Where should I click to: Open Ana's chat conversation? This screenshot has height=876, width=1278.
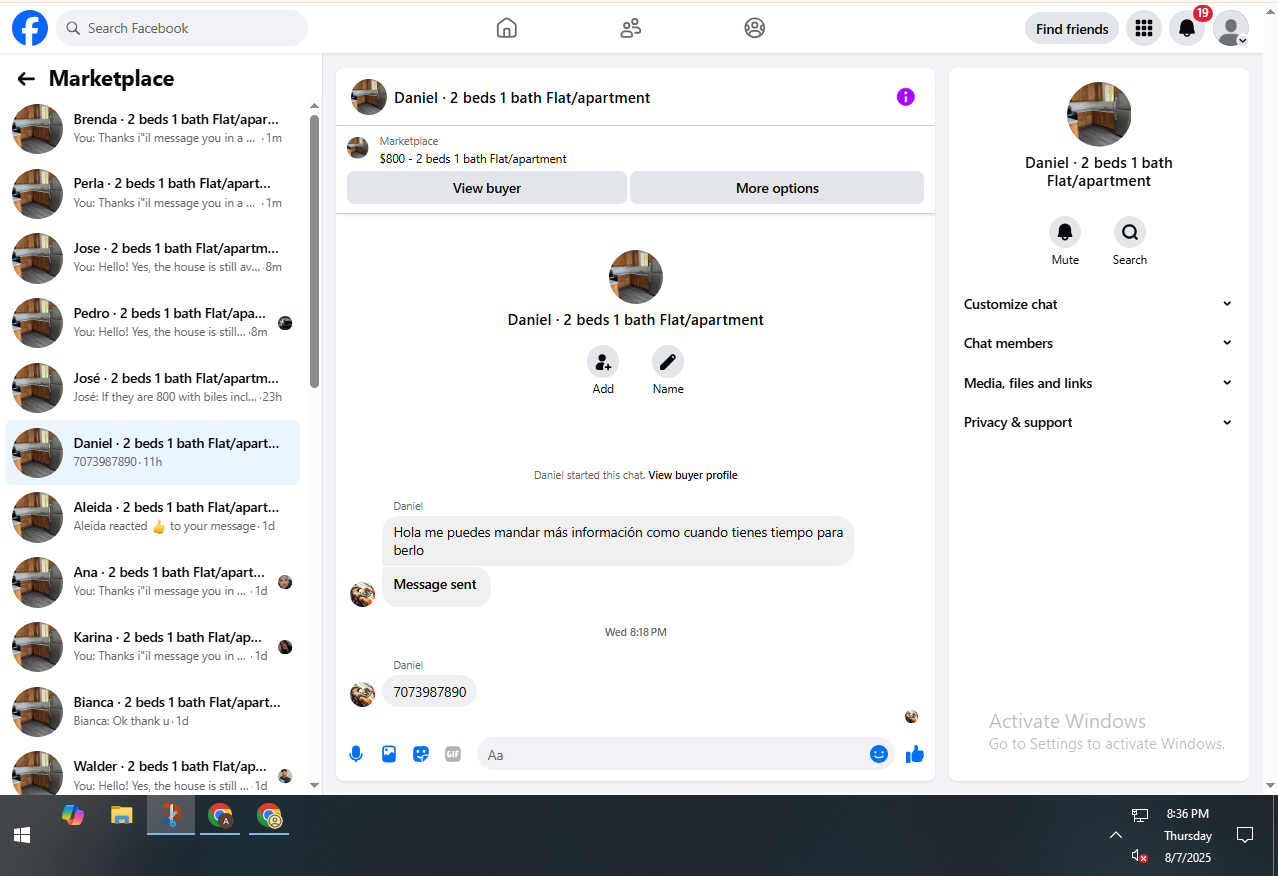point(153,582)
